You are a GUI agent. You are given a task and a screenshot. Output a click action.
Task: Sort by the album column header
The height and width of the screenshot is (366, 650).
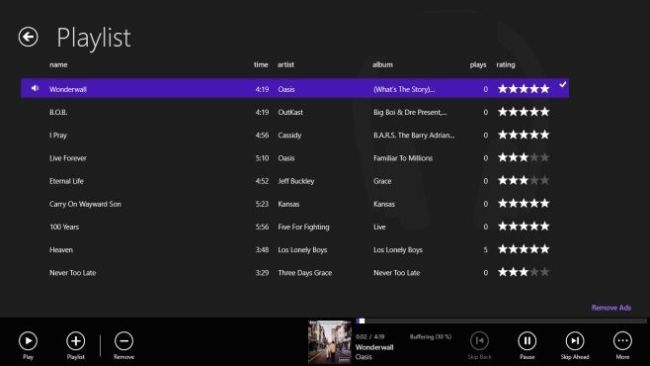click(383, 65)
